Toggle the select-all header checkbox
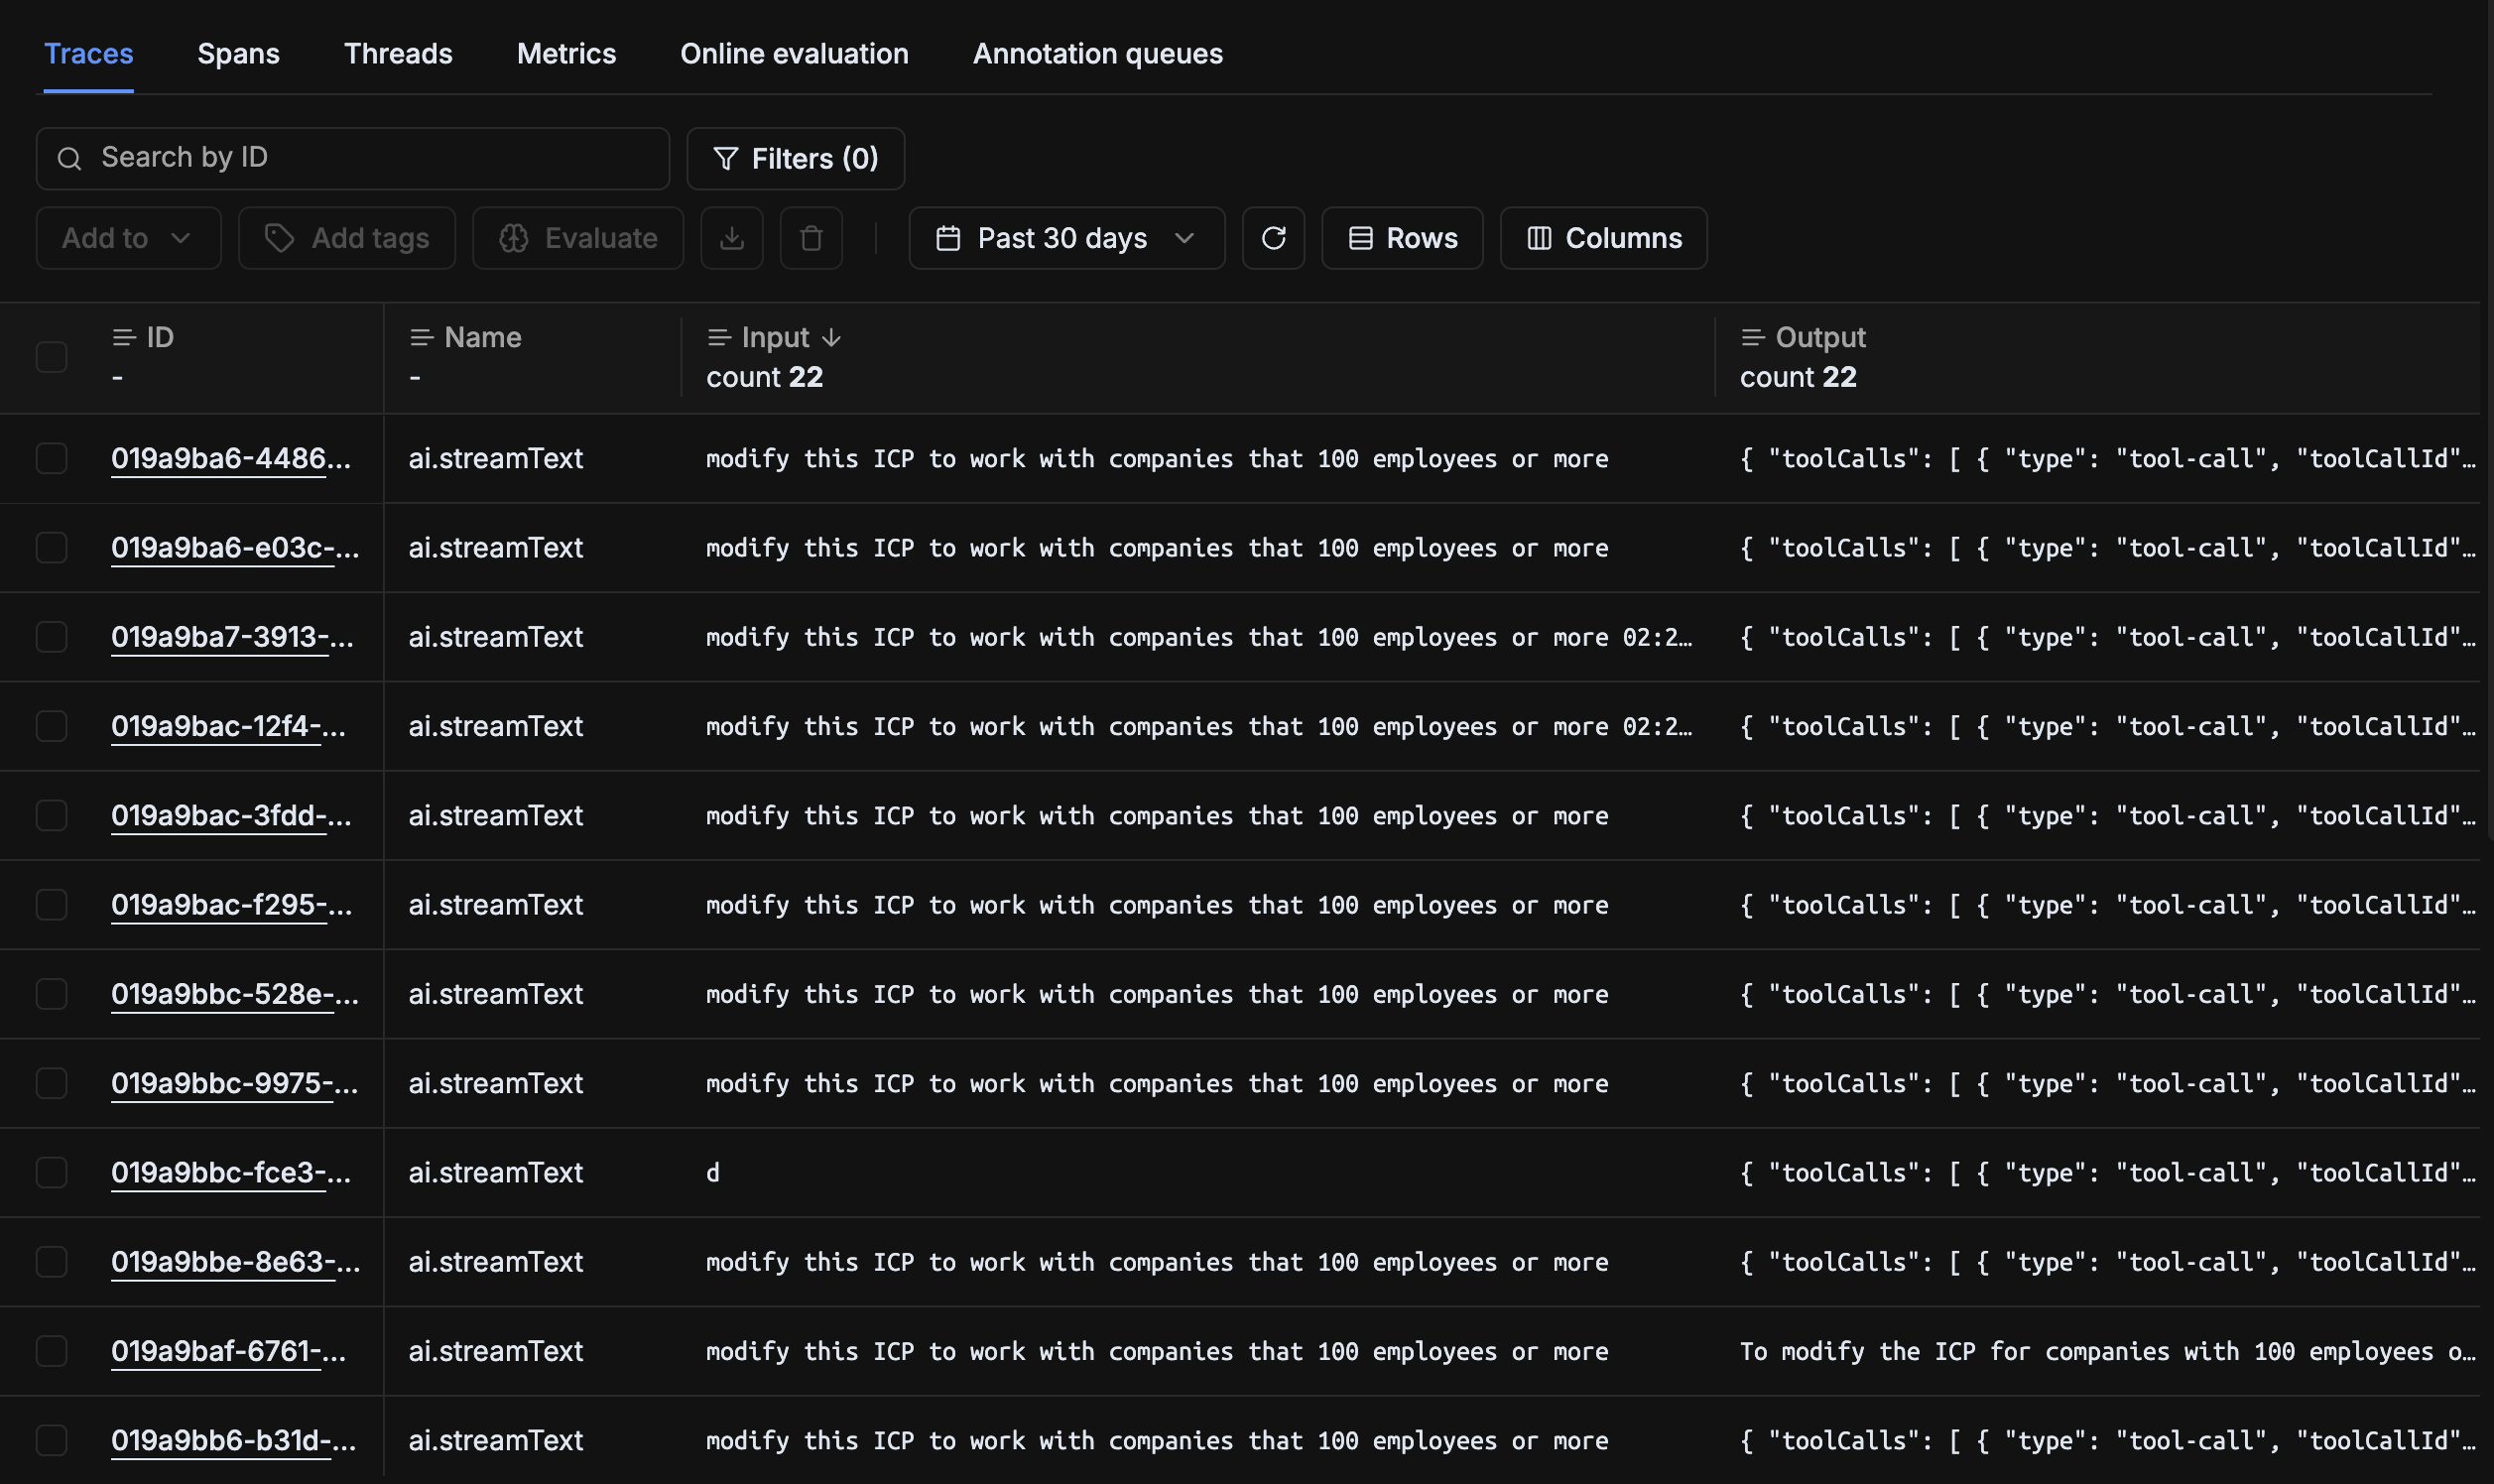Viewport: 2494px width, 1484px height. (x=51, y=357)
